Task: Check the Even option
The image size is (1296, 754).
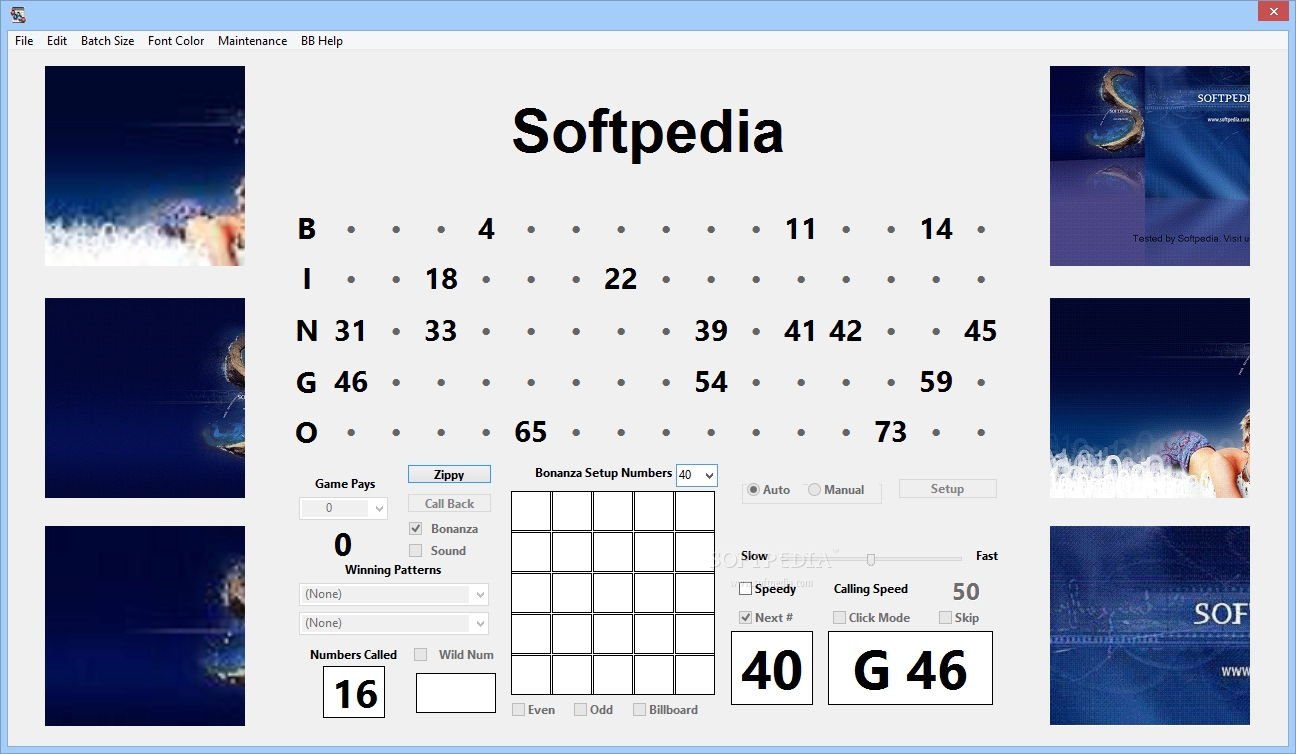Action: [518, 709]
